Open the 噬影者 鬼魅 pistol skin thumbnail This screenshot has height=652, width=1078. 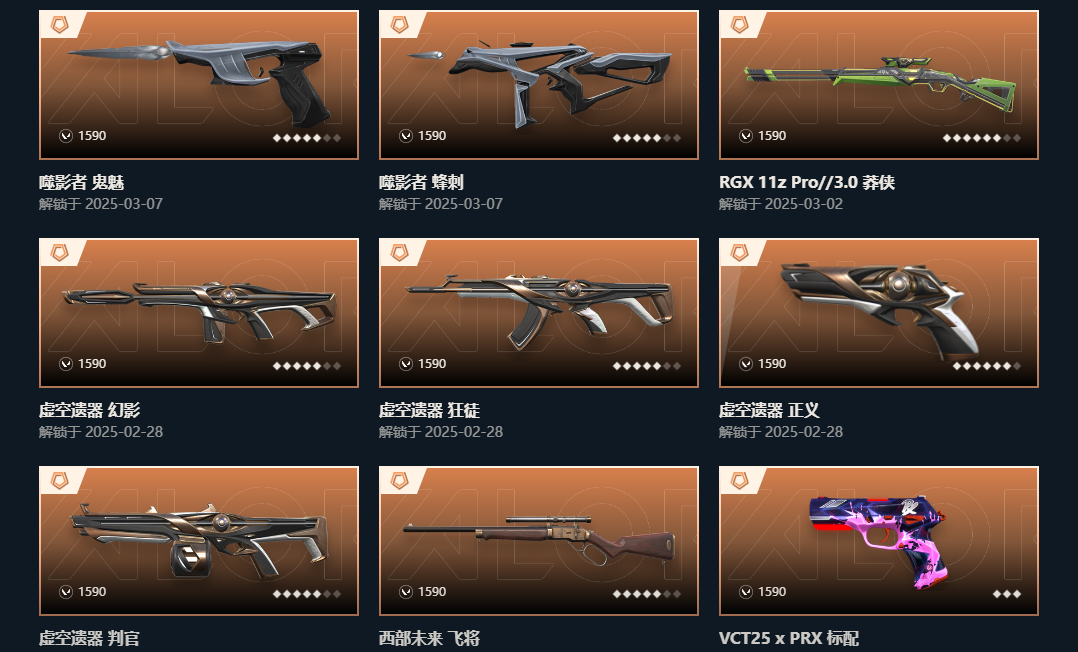pyautogui.click(x=199, y=85)
